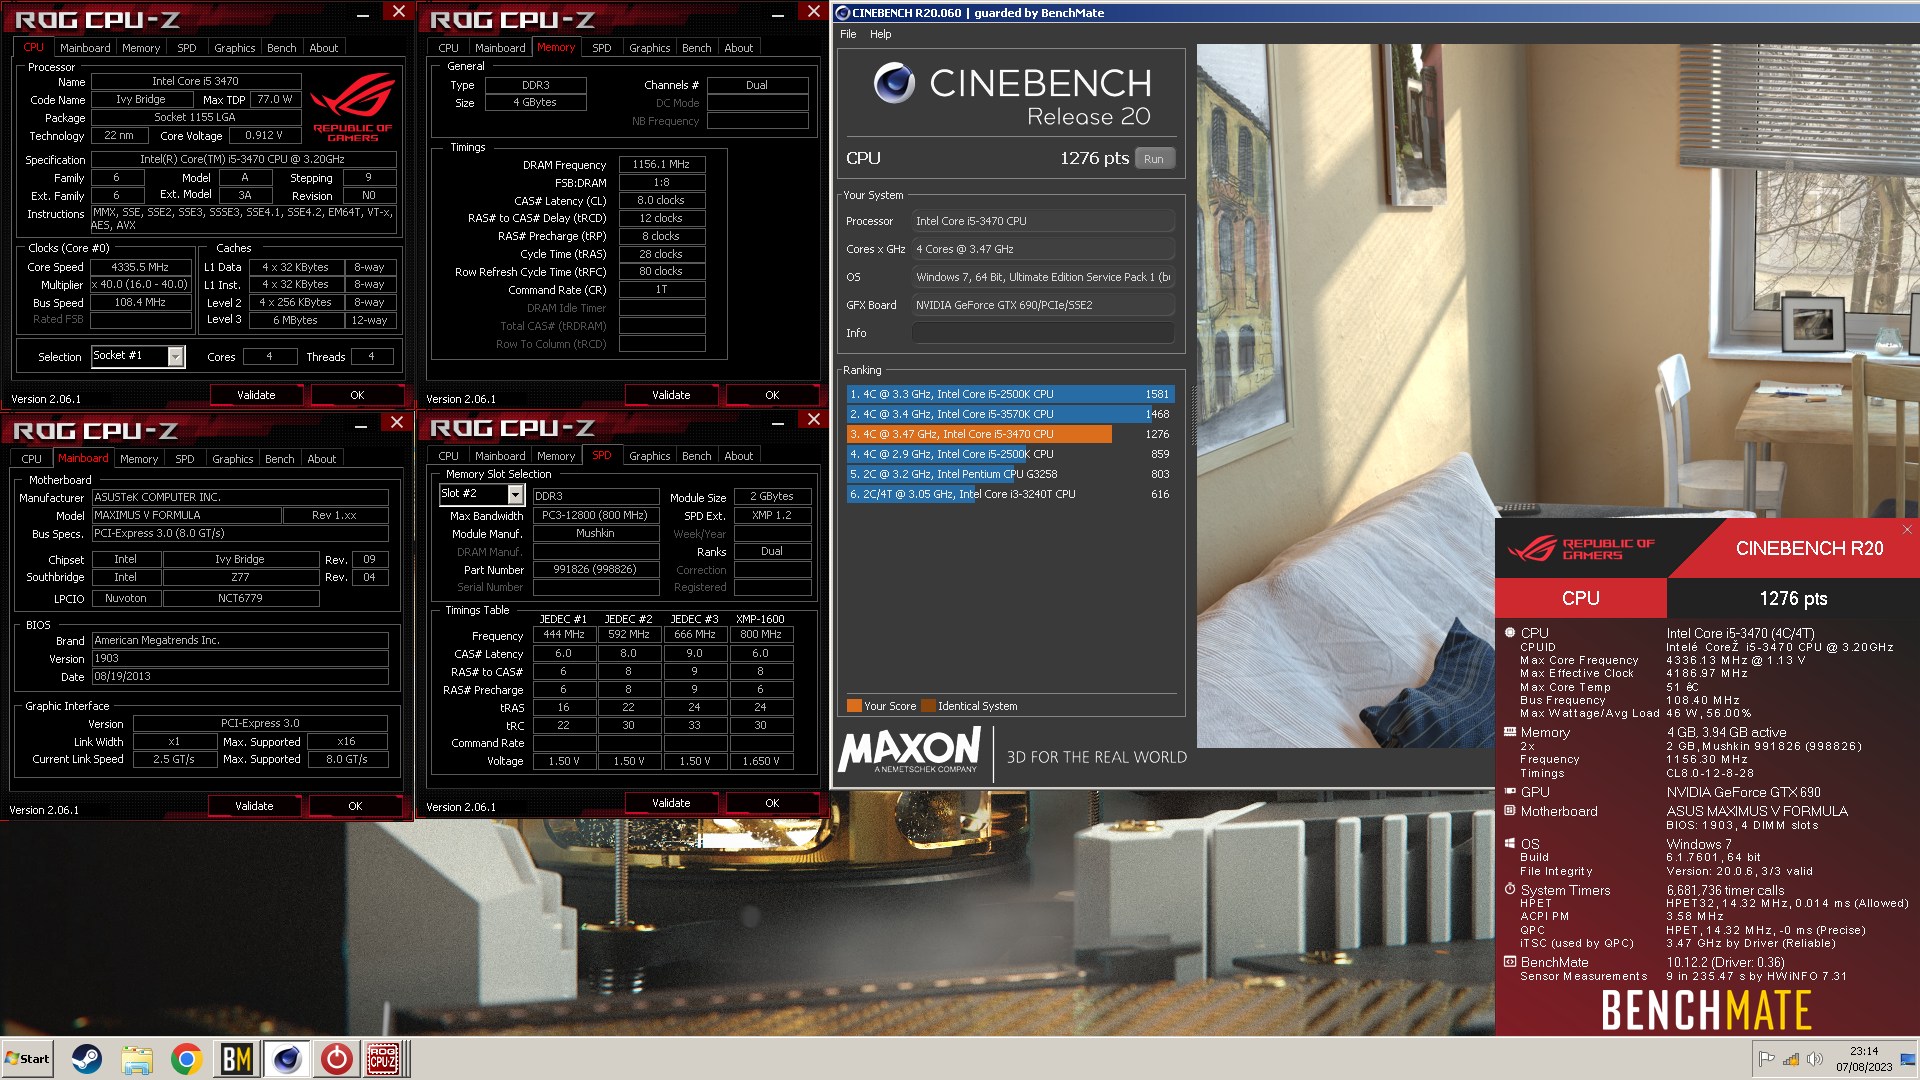Click the Core Speed value 4335.5 MHz

coord(140,267)
